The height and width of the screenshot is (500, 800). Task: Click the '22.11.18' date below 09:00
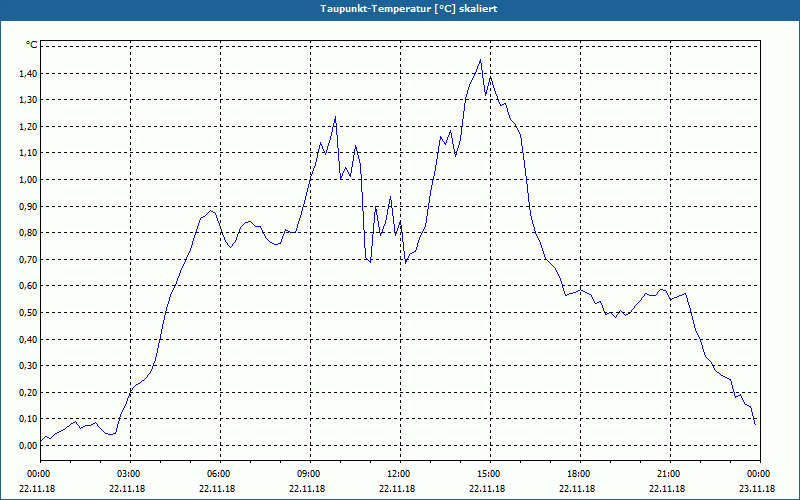[x=308, y=489]
